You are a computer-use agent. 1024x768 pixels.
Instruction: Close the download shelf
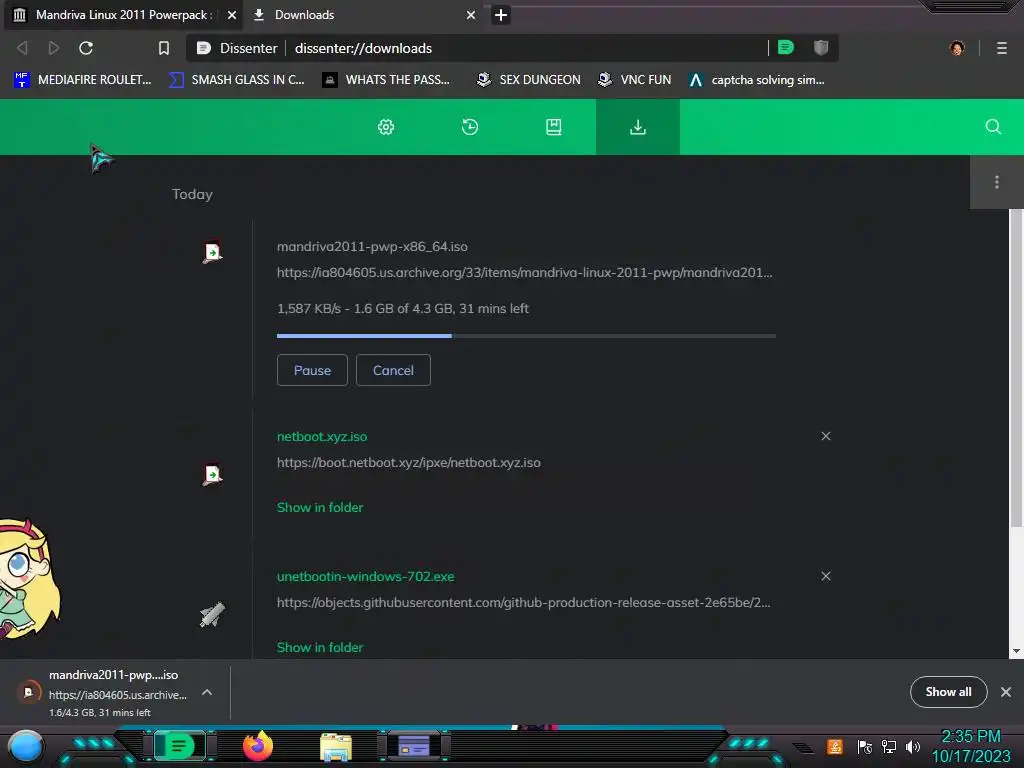(1006, 692)
